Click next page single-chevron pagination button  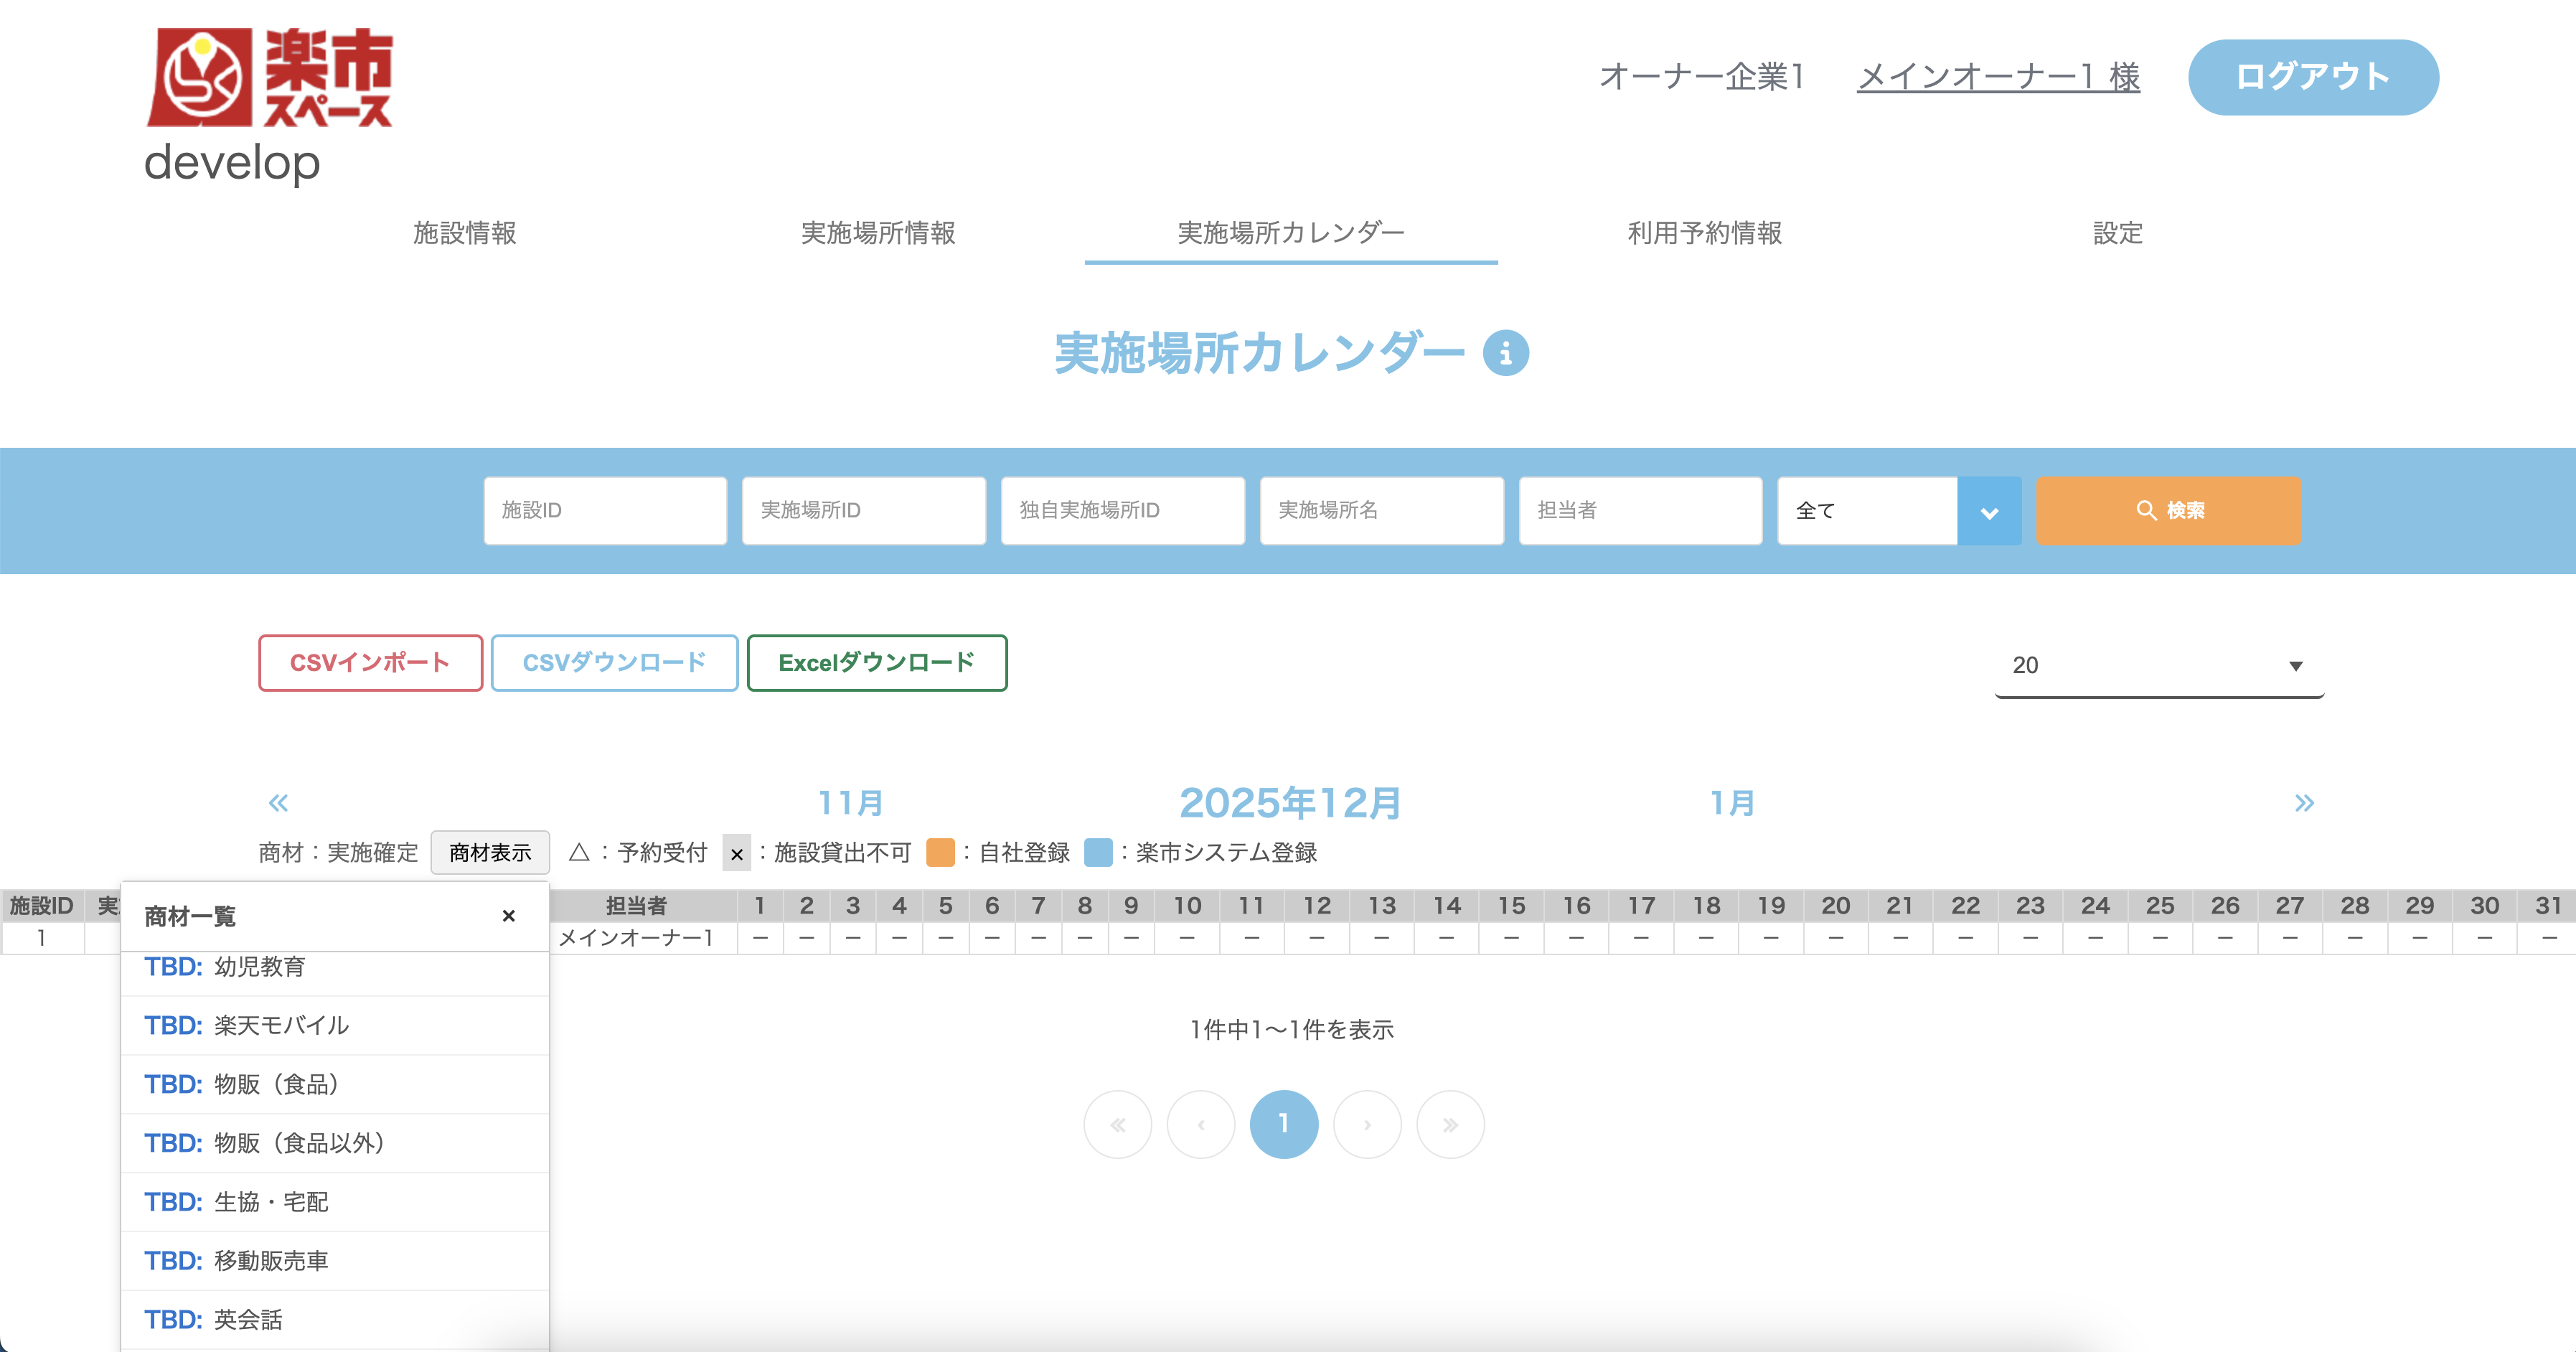click(1367, 1124)
